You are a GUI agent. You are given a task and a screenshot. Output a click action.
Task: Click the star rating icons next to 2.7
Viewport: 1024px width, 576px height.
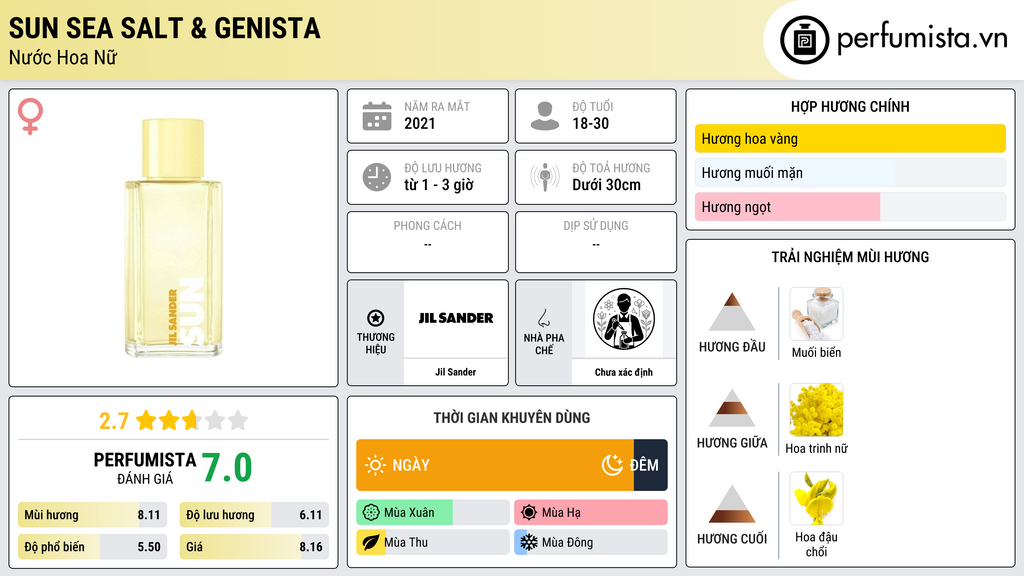point(192,420)
